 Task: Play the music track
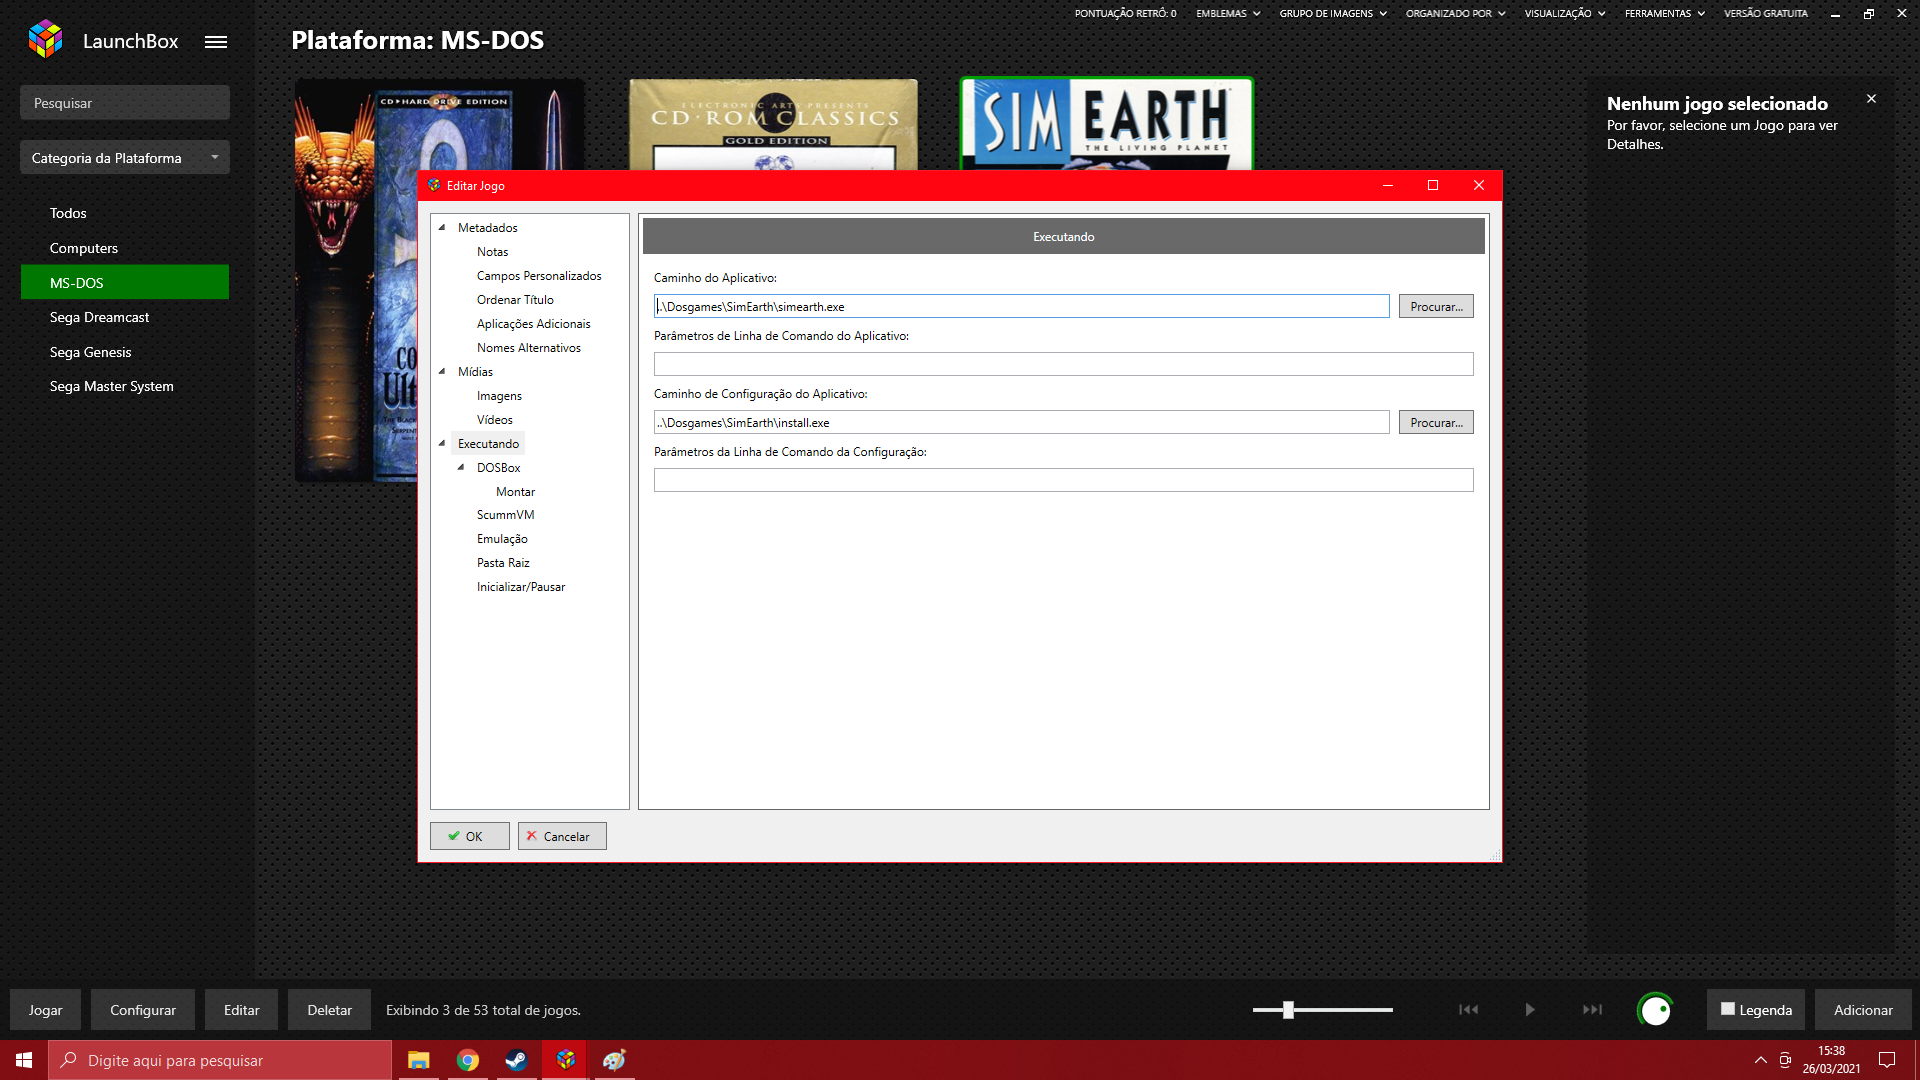(x=1530, y=1010)
